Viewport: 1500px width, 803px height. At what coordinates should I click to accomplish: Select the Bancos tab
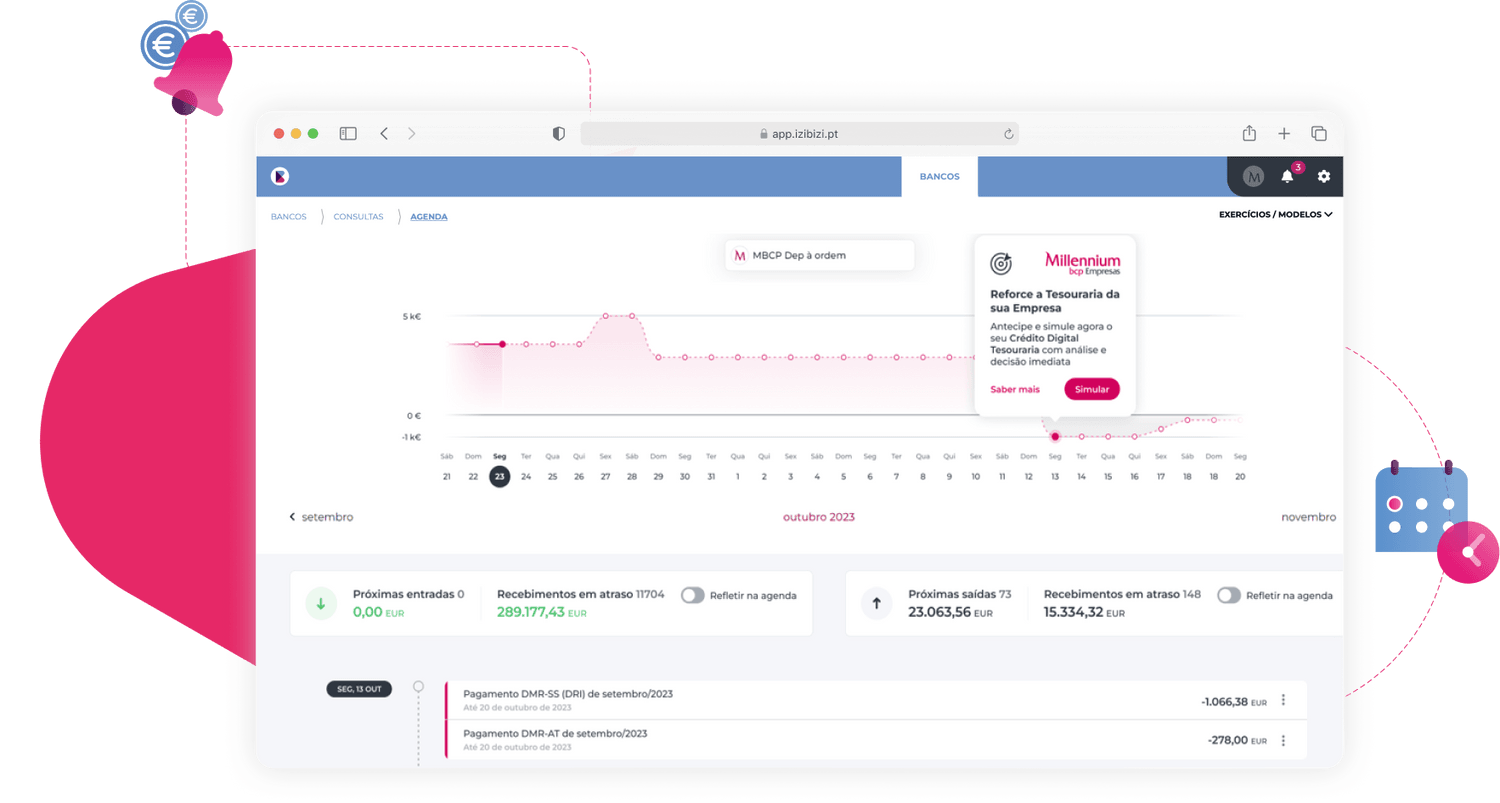939,177
